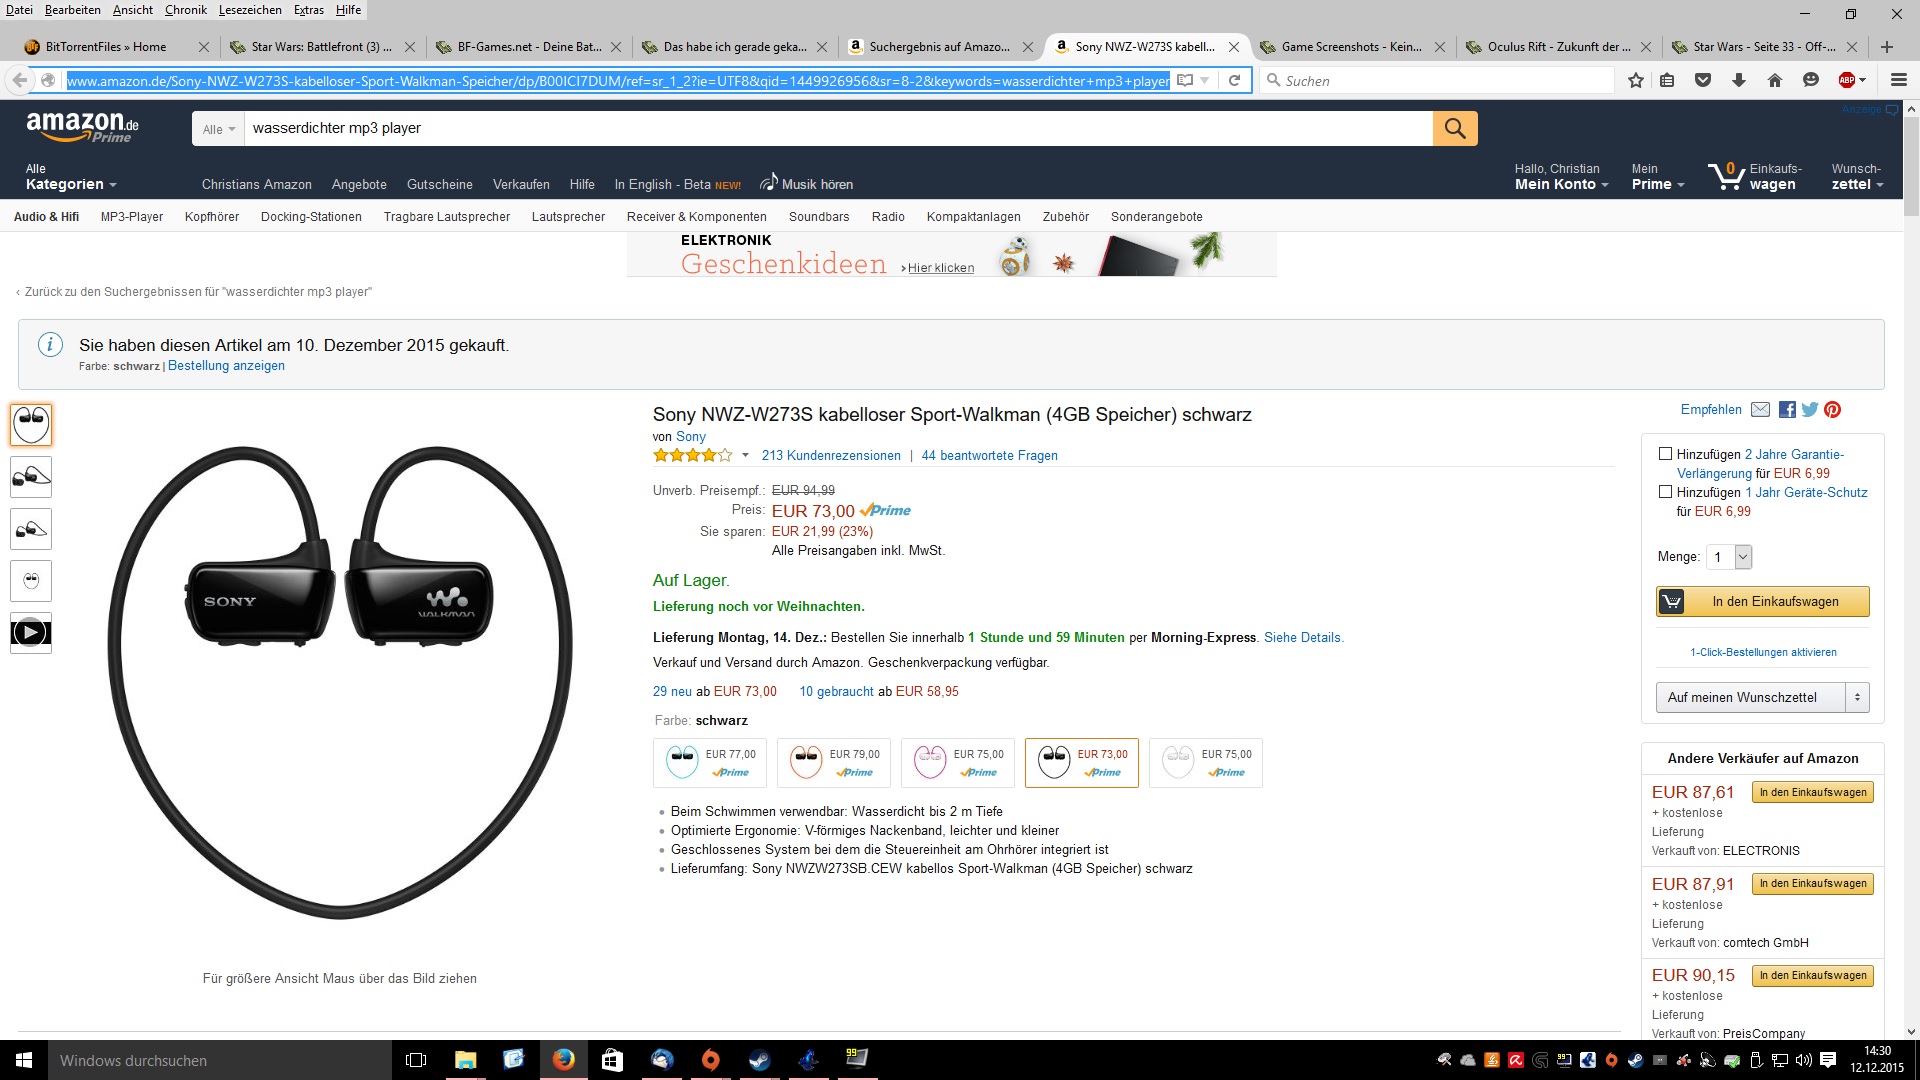Open the Steam icon in taskbar

tap(760, 1060)
